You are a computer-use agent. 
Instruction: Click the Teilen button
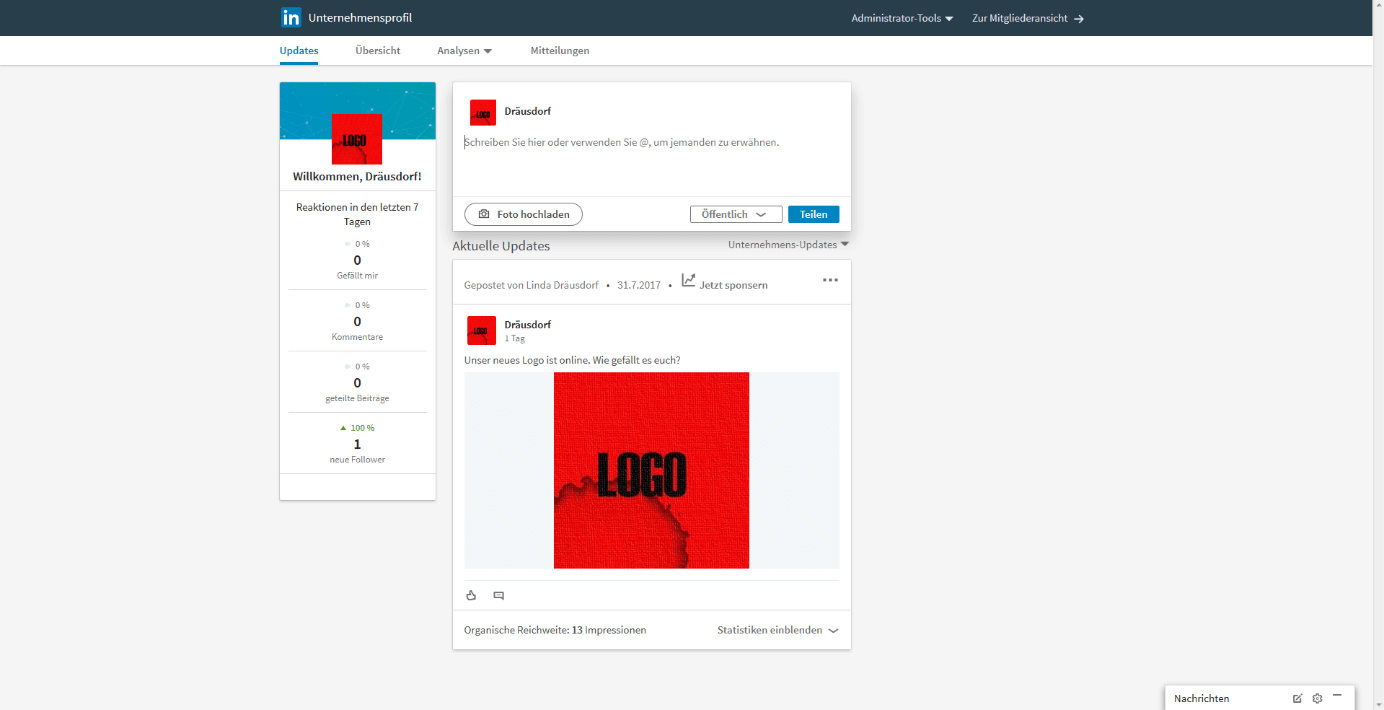(813, 214)
